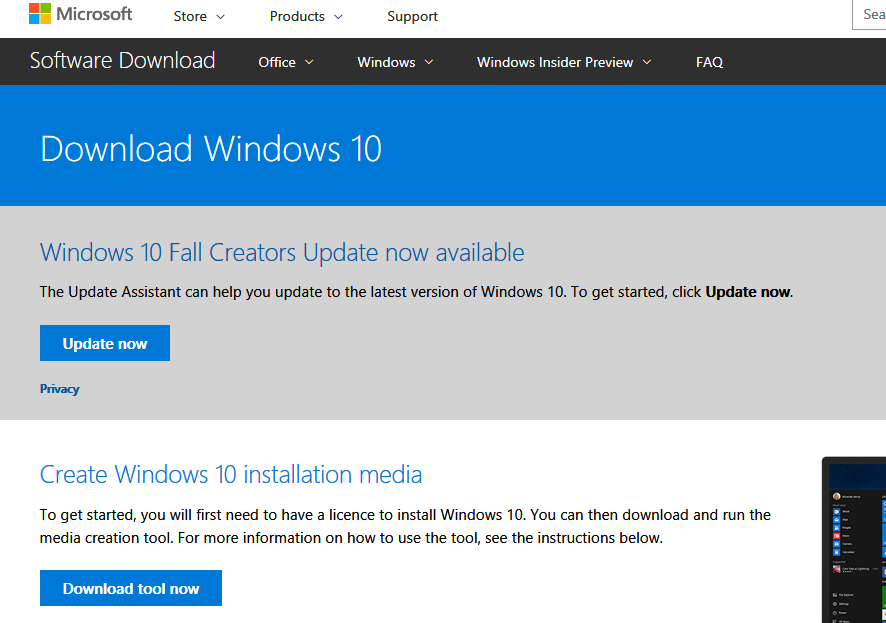This screenshot has height=623, width=886.
Task: Click the Update now button
Action: 105,343
